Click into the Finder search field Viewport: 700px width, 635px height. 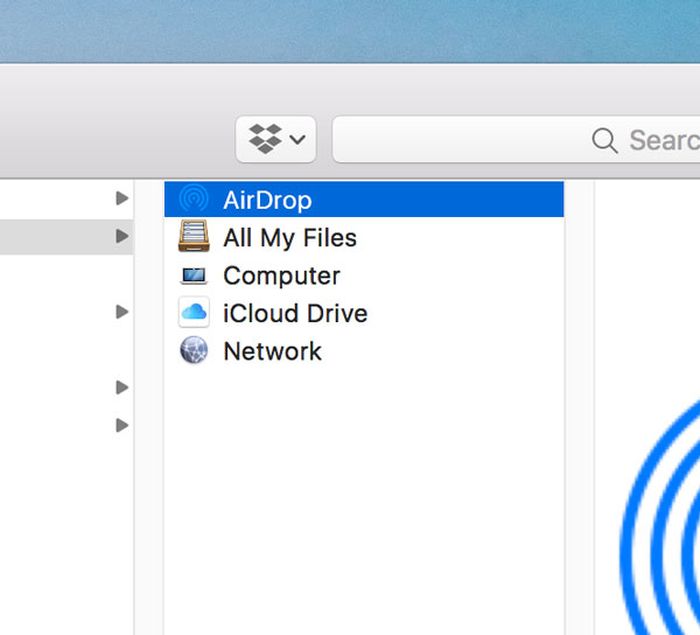click(516, 139)
